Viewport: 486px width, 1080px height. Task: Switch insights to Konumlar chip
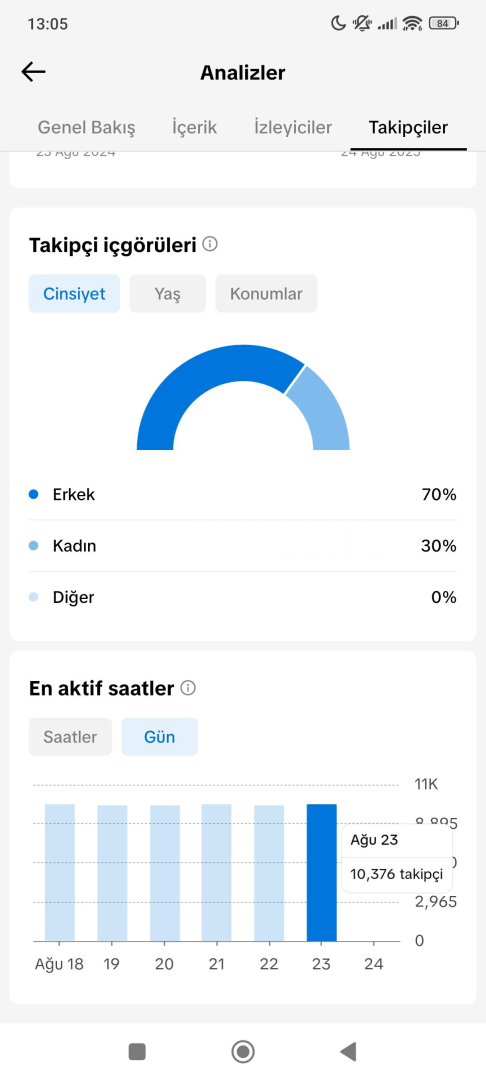pos(266,293)
